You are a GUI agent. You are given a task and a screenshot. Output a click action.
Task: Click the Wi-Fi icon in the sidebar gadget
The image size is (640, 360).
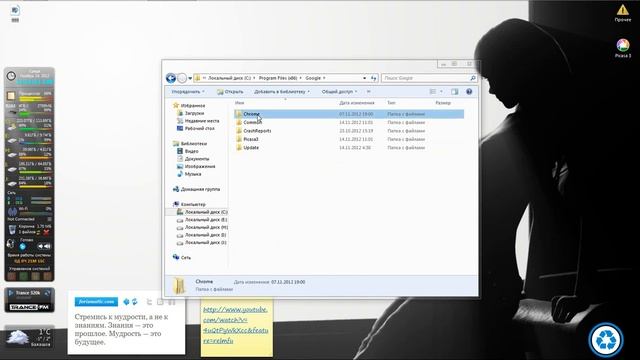pyautogui.click(x=12, y=211)
